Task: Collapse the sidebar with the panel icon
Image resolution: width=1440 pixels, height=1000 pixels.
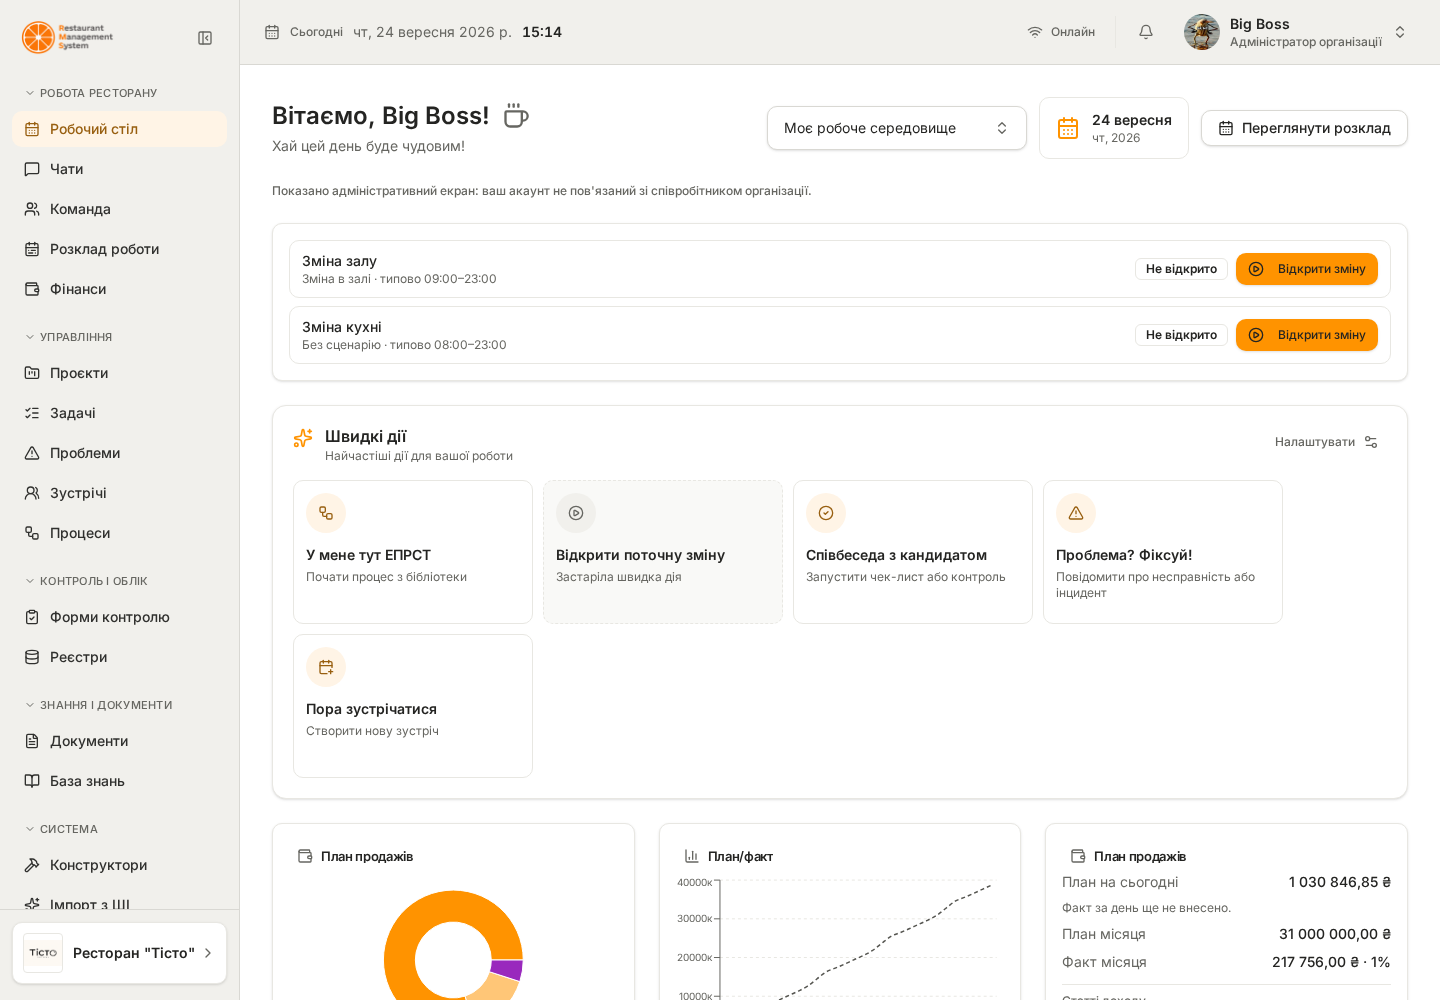Action: pyautogui.click(x=205, y=38)
